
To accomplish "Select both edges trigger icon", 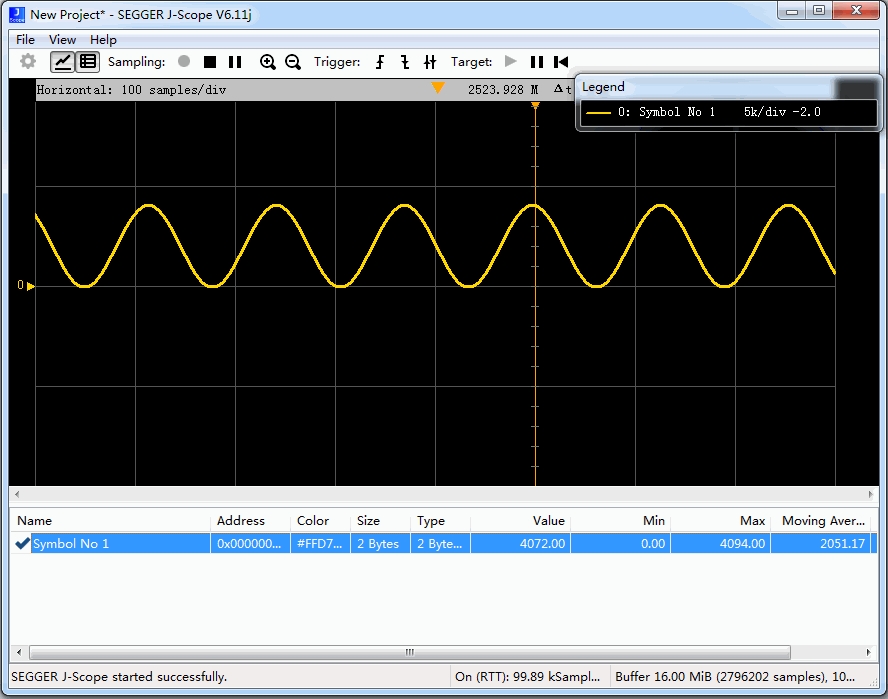I will pos(430,62).
